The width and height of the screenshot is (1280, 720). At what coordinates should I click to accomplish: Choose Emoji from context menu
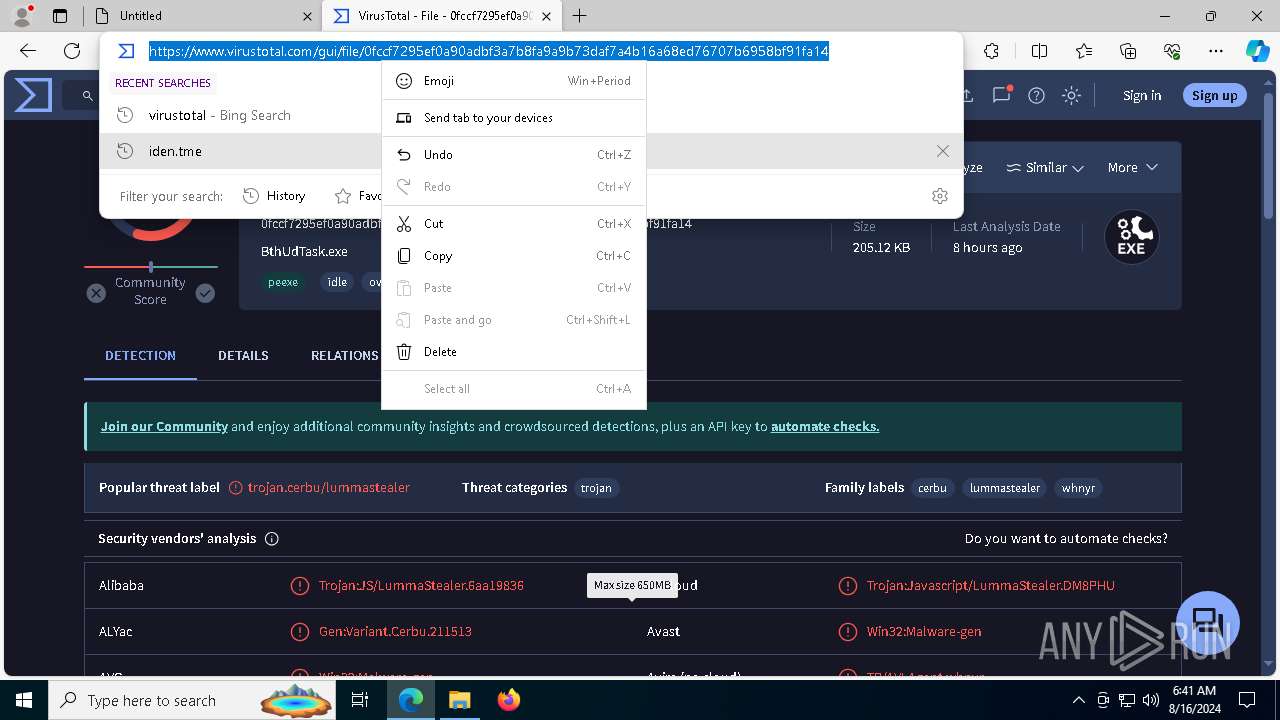(x=514, y=81)
